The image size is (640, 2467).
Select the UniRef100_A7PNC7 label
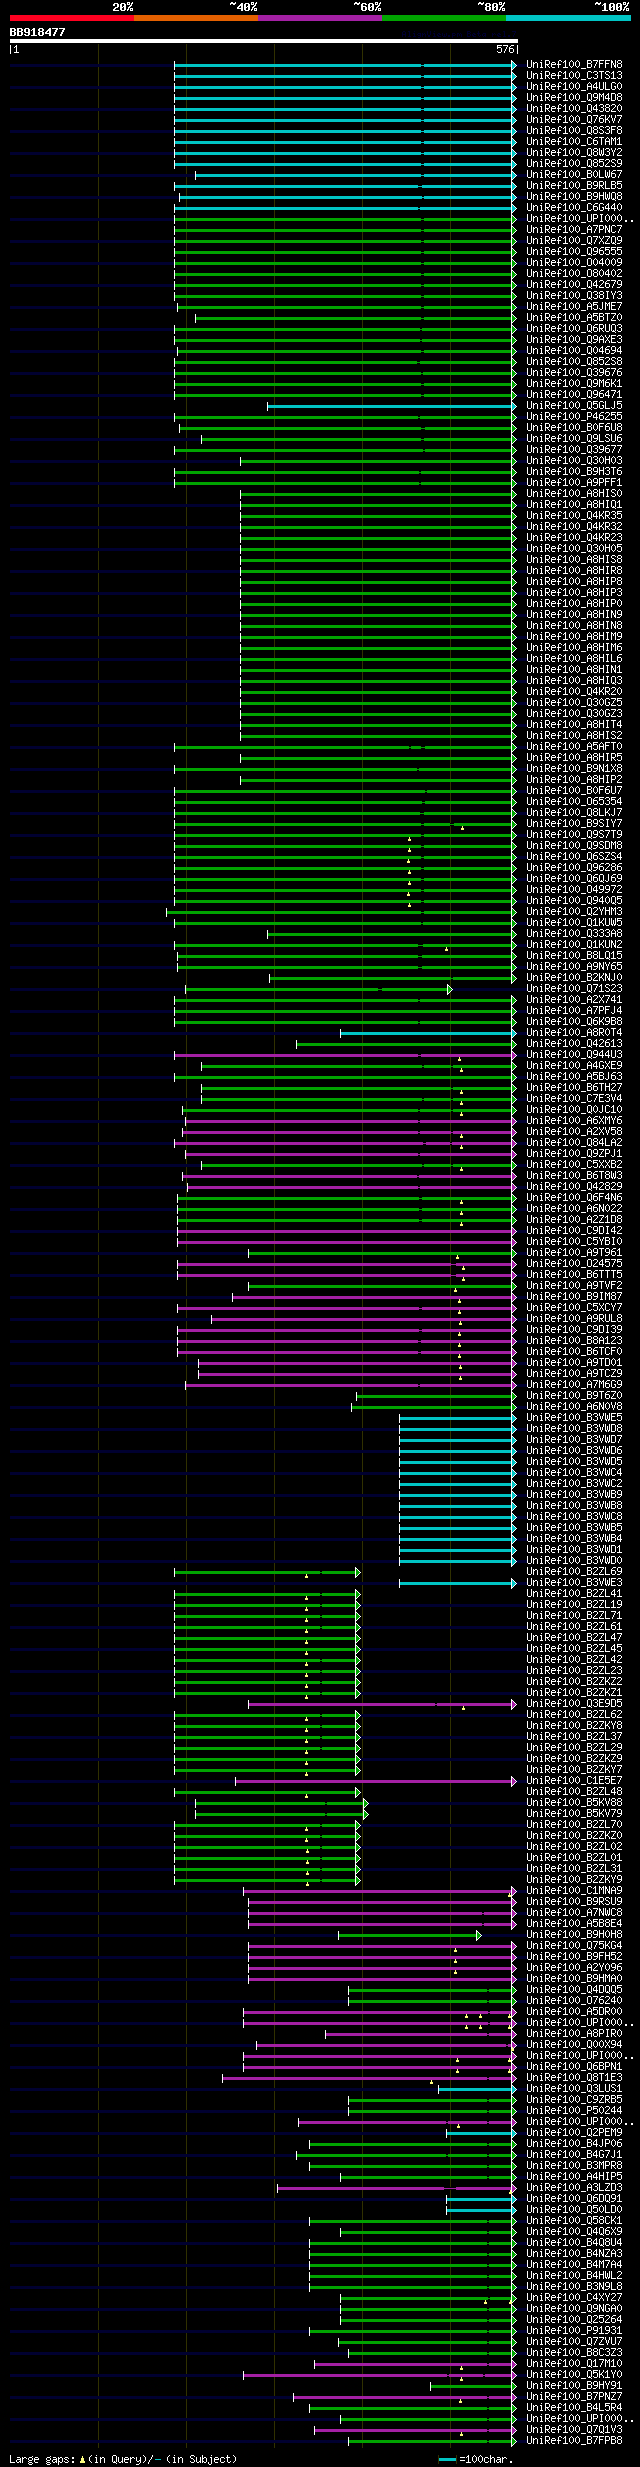click(574, 229)
